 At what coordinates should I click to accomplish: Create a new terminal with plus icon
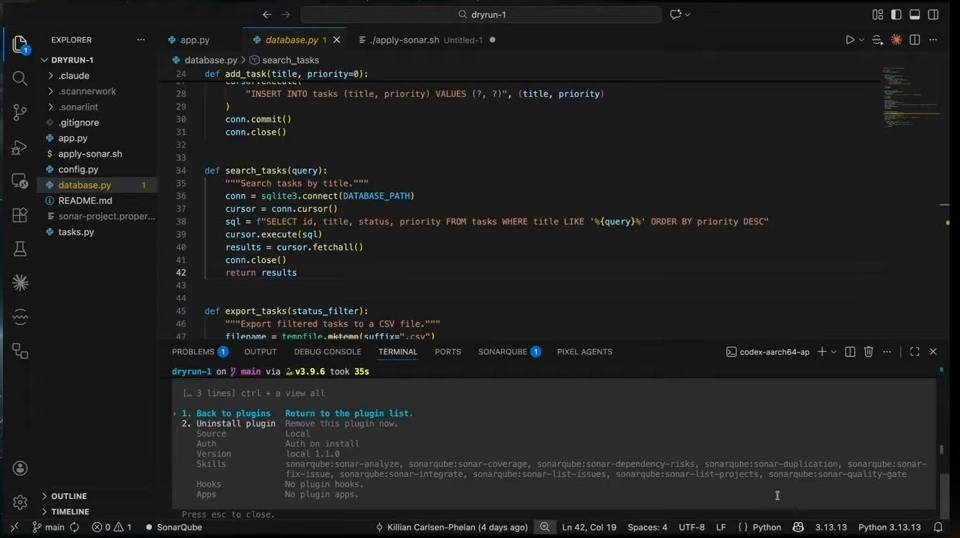coord(822,352)
